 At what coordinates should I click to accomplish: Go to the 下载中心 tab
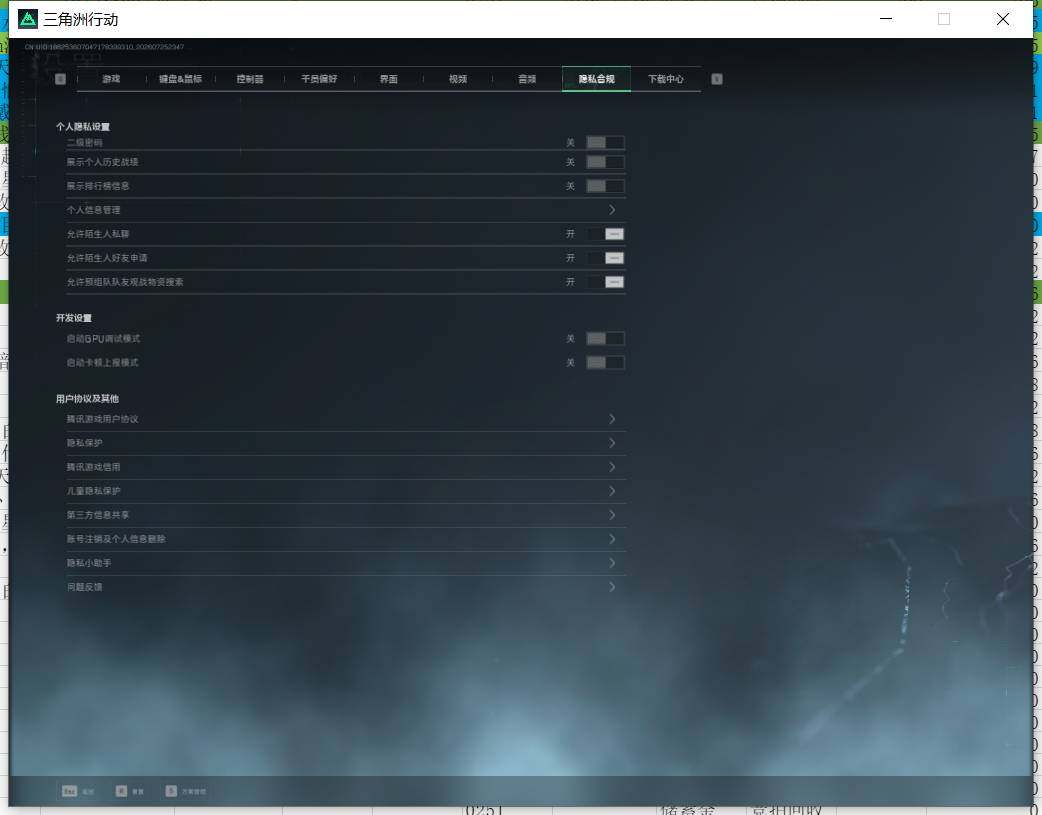click(666, 79)
